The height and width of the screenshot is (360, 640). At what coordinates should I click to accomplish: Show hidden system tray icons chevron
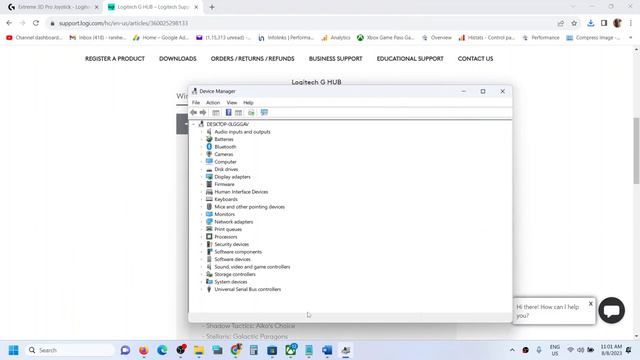[512, 350]
